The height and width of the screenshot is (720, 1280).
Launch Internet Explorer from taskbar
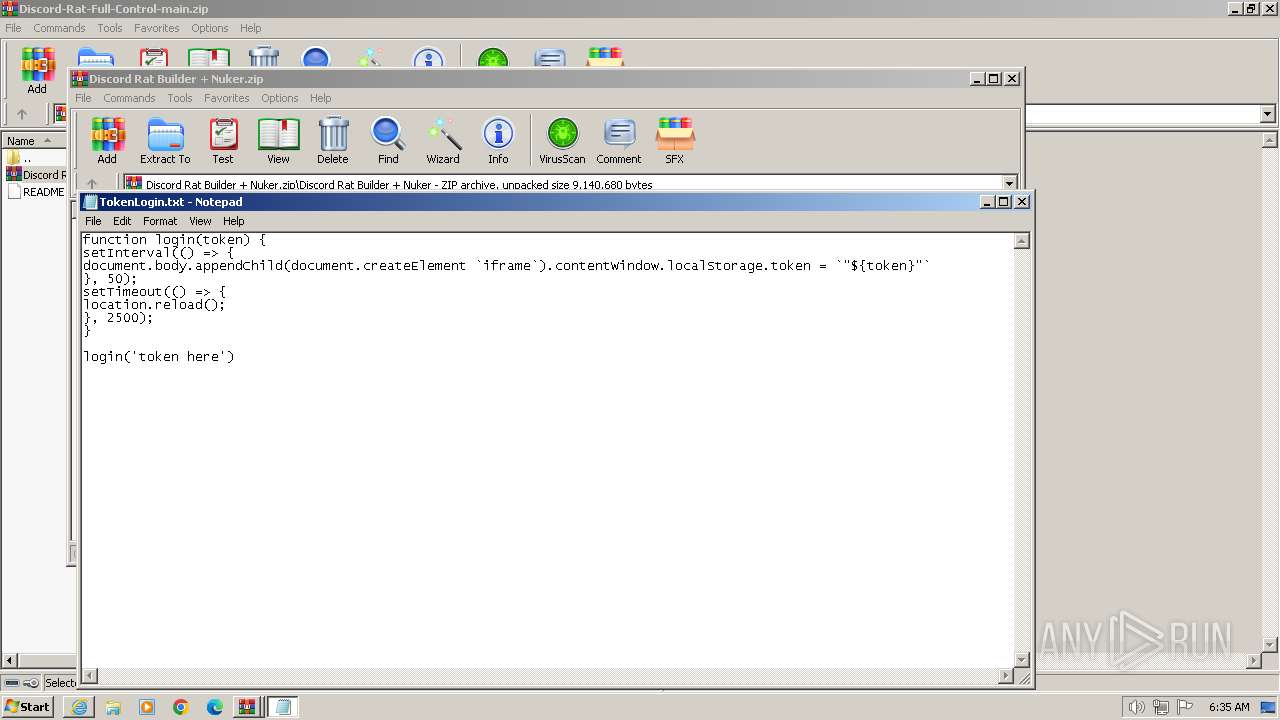tap(79, 707)
